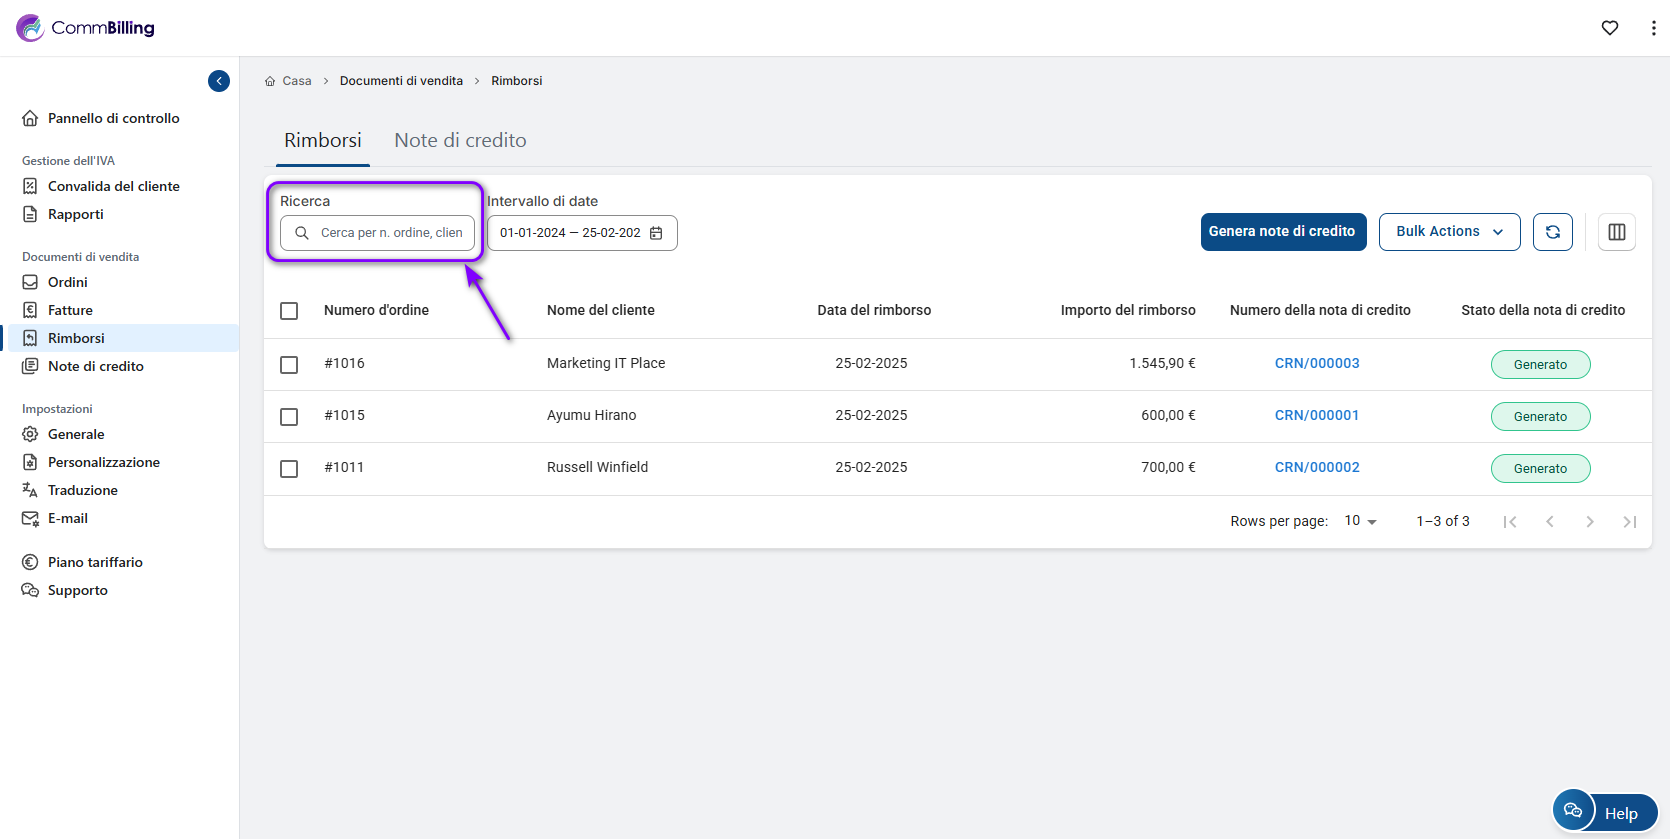Click the refresh icon button
The width and height of the screenshot is (1670, 839).
(1552, 232)
